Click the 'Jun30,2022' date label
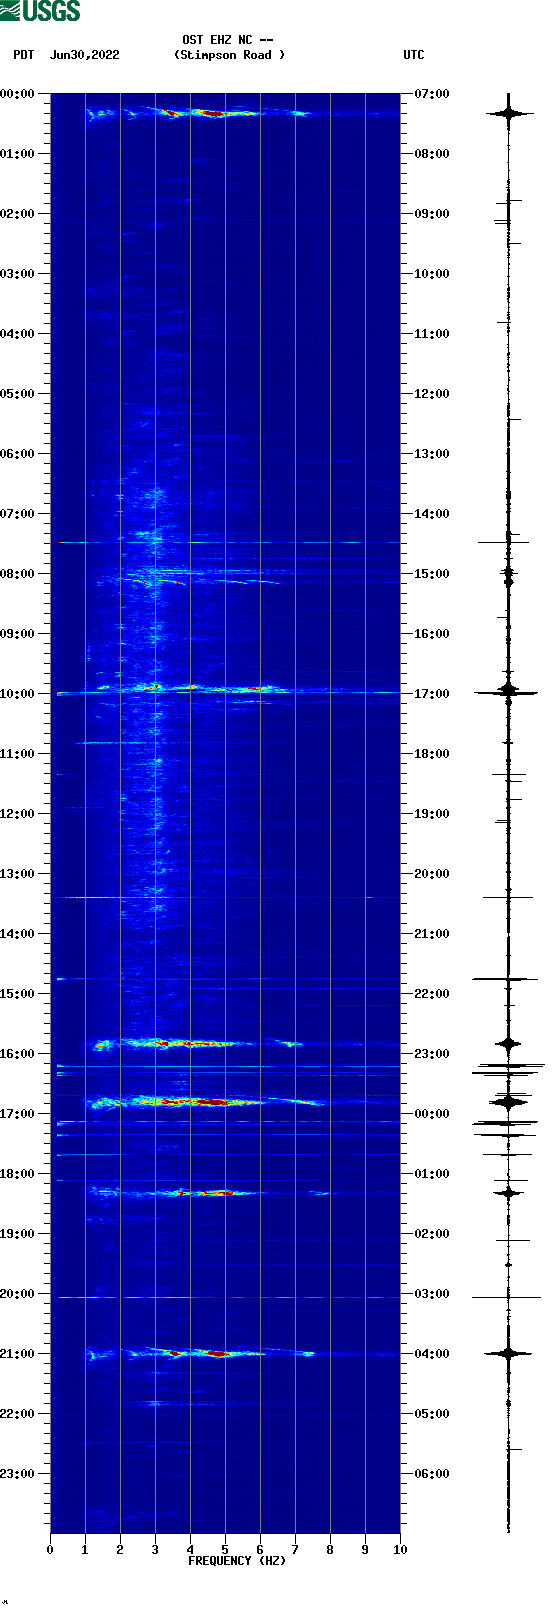Viewport: 552px width, 1613px height. [84, 55]
